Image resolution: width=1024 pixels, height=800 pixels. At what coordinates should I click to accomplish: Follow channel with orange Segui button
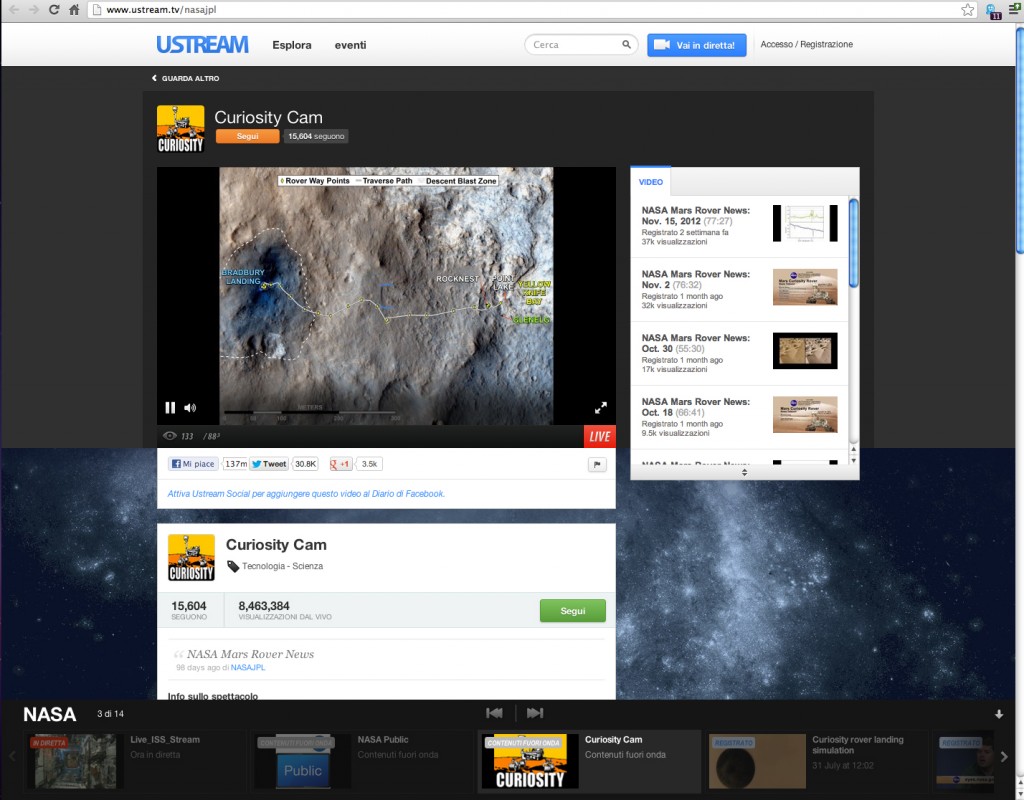click(248, 136)
